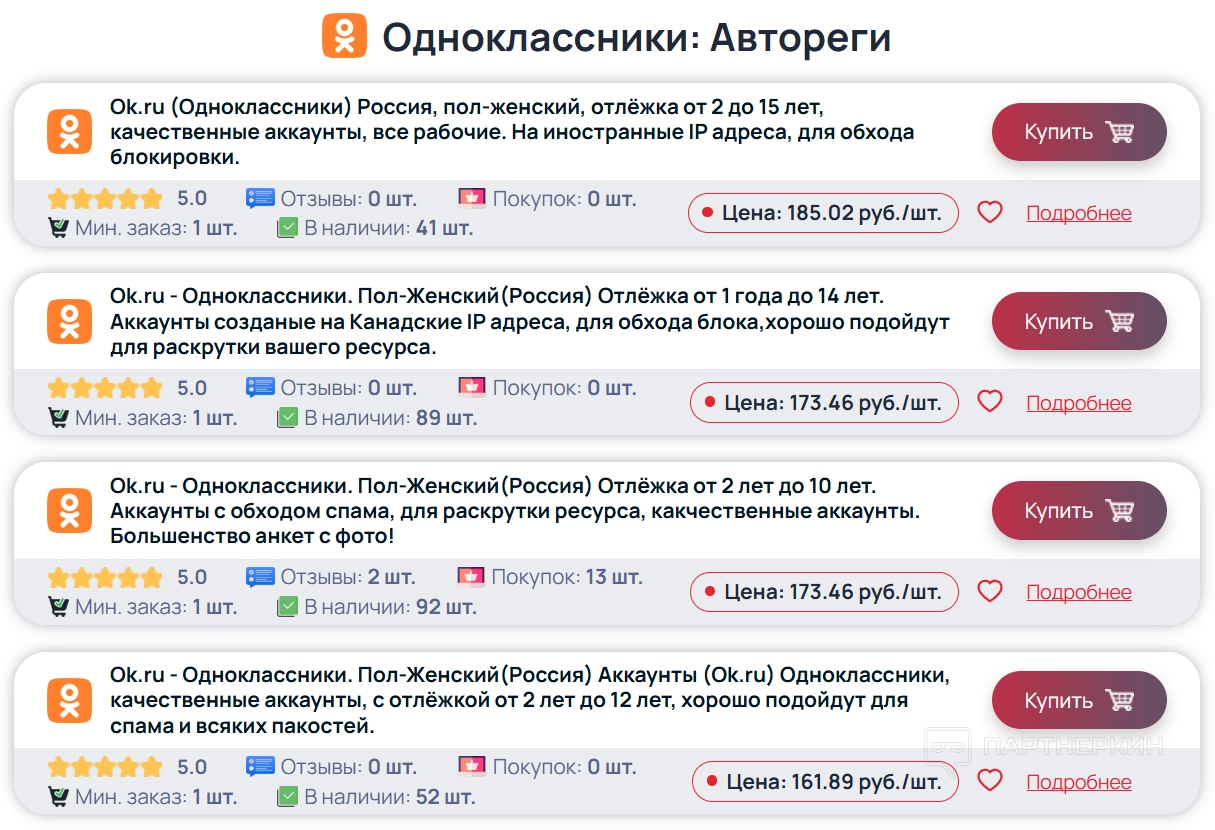This screenshot has height=830, width=1215.
Task: Click the OK logo of the 161.89 руб. listing
Action: (x=69, y=700)
